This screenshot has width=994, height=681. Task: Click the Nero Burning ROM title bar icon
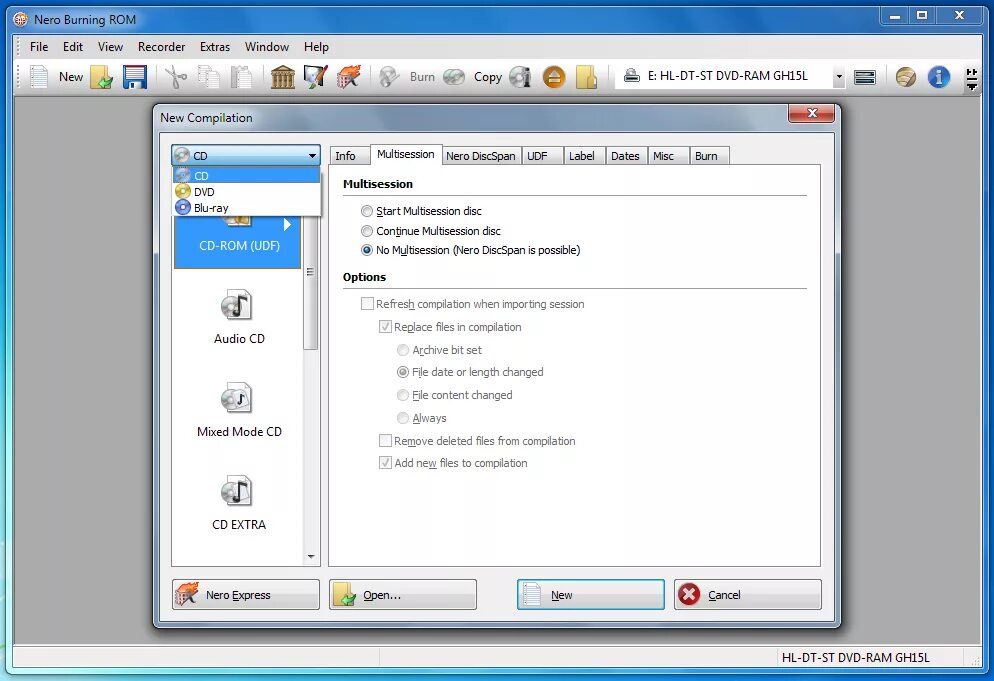(x=21, y=20)
